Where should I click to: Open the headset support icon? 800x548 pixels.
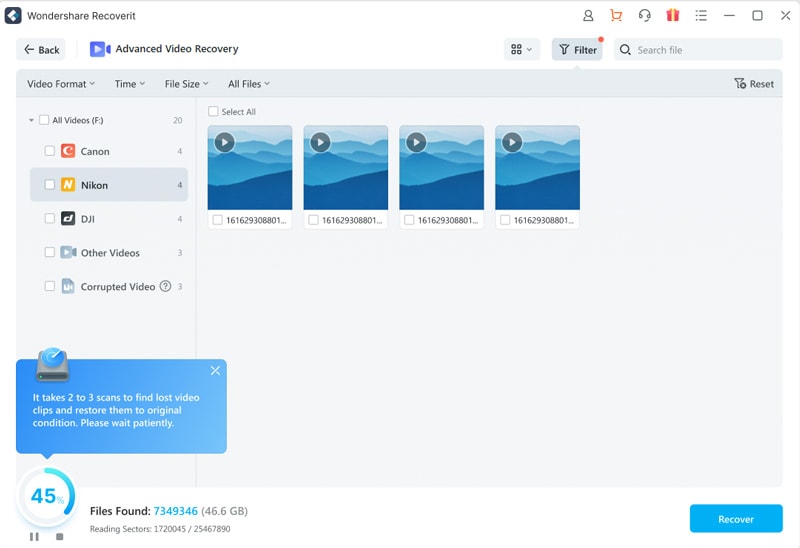(x=644, y=16)
